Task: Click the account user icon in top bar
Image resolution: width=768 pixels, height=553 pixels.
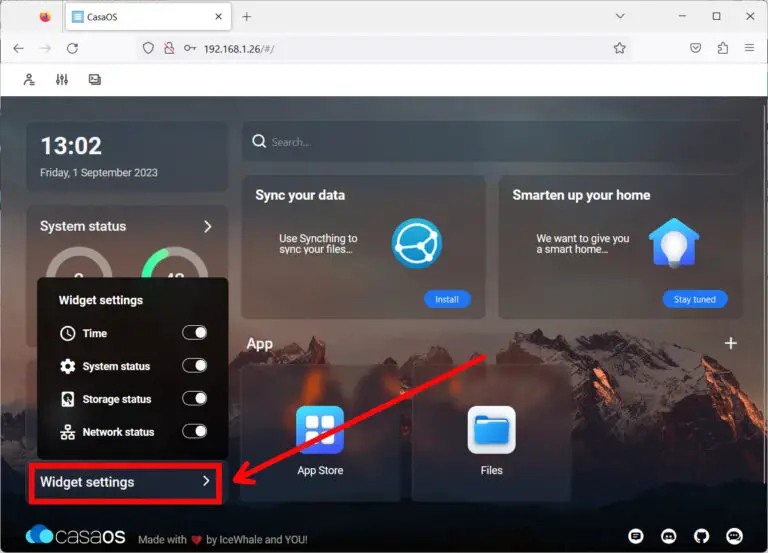Action: point(30,80)
